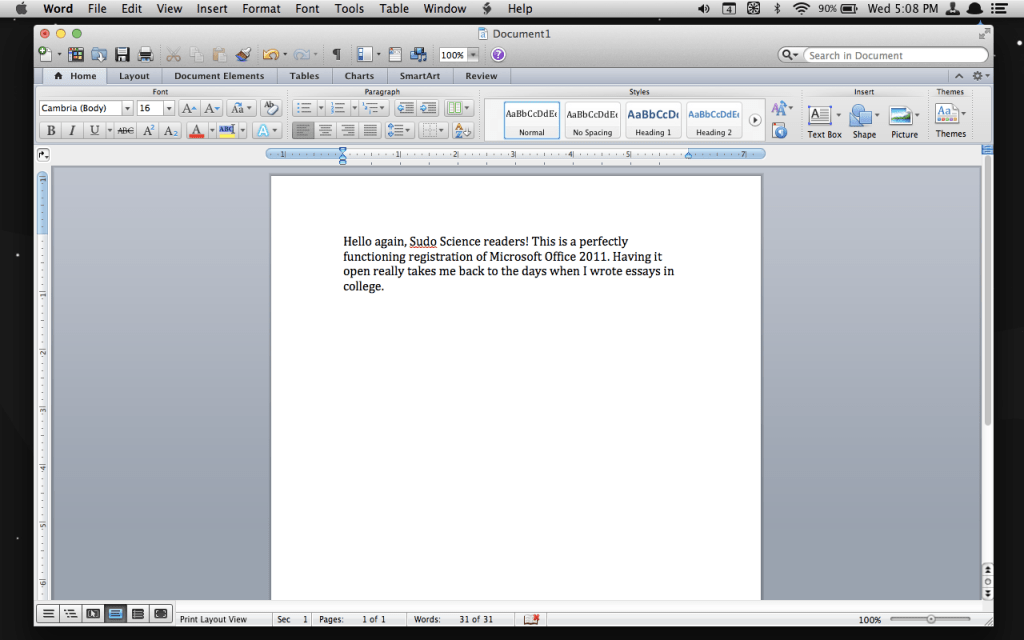Toggle Italic formatting
The image size is (1024, 640).
tap(72, 130)
